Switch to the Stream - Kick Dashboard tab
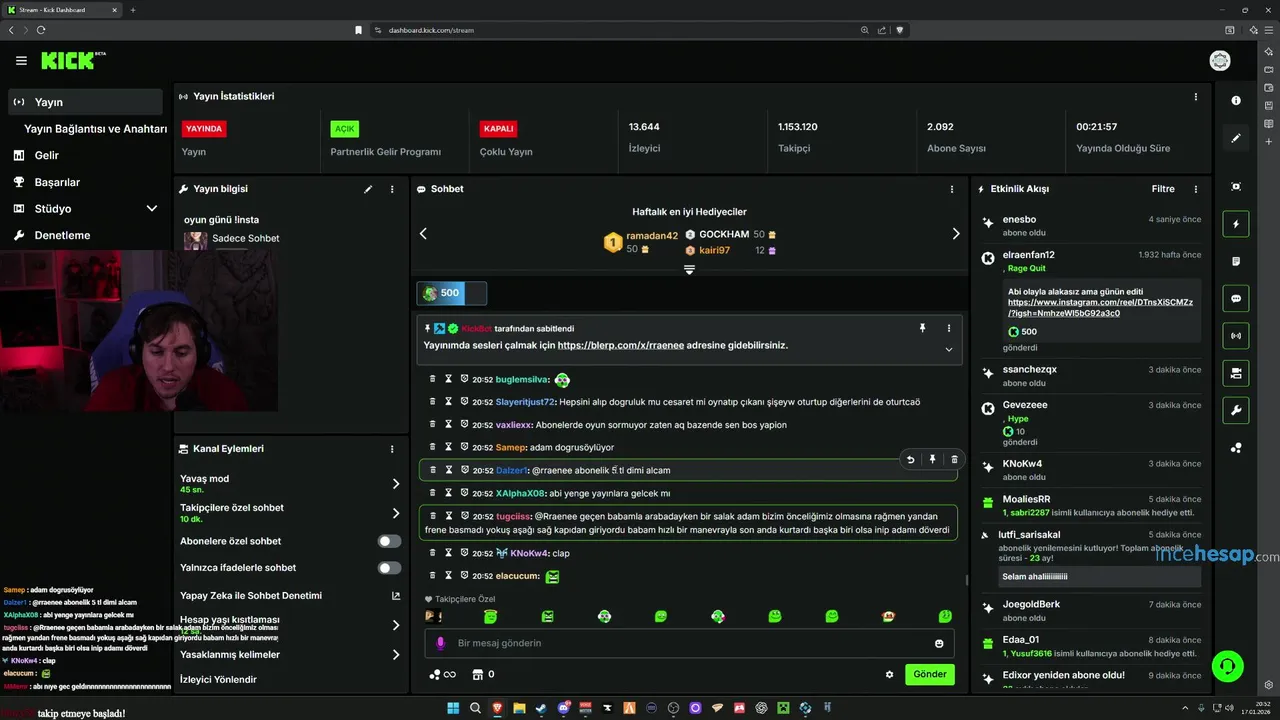 [62, 10]
